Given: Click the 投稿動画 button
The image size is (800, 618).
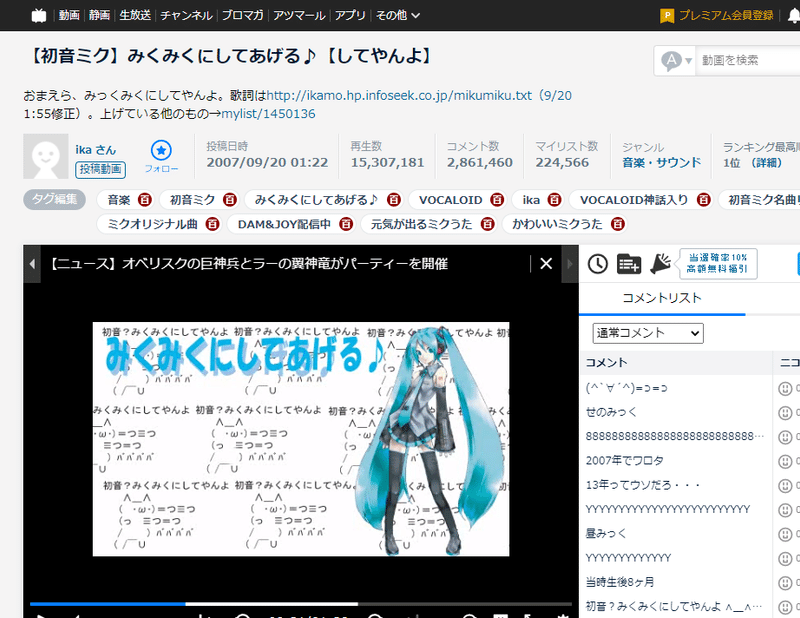Looking at the screenshot, I should click(101, 169).
